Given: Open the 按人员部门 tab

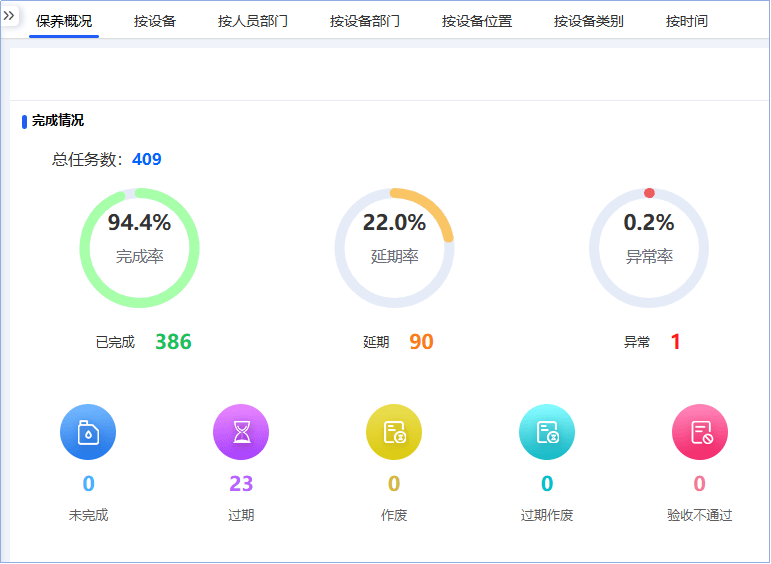Looking at the screenshot, I should (253, 21).
